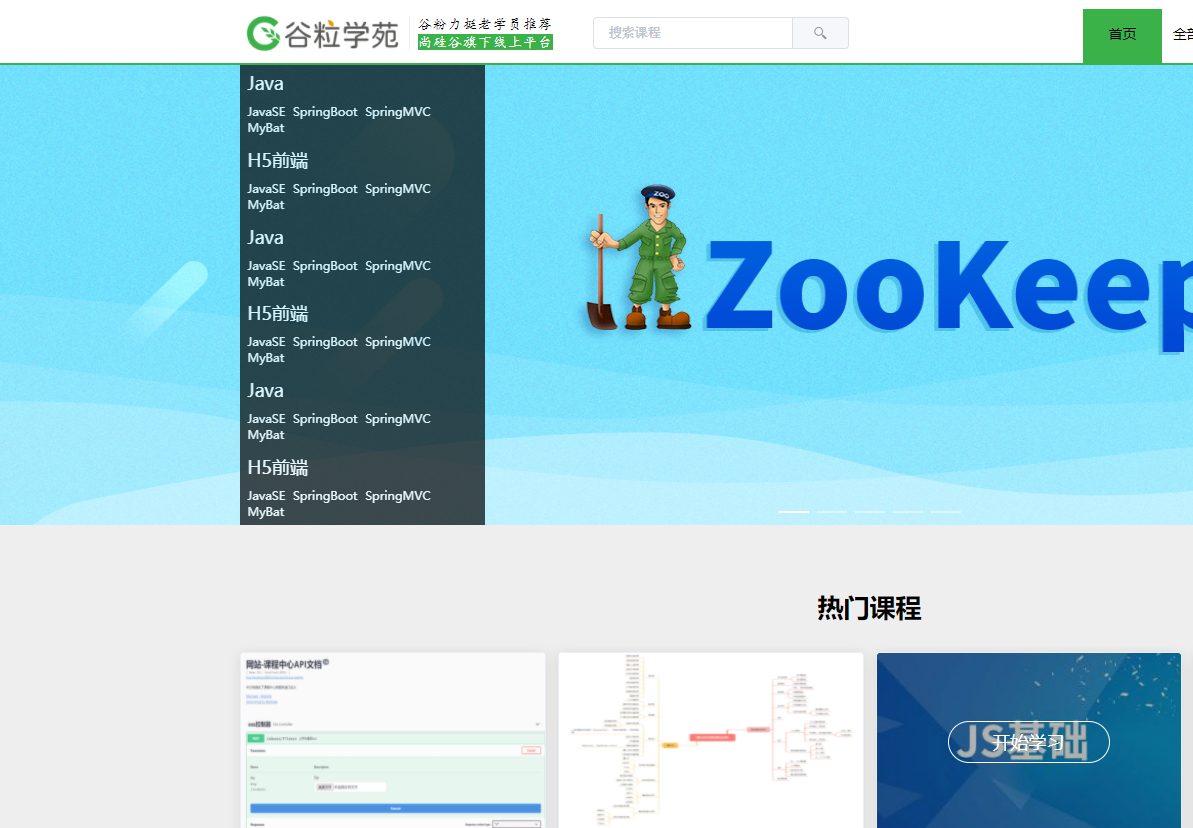Open MyBat link under the topmost Java

tap(266, 128)
